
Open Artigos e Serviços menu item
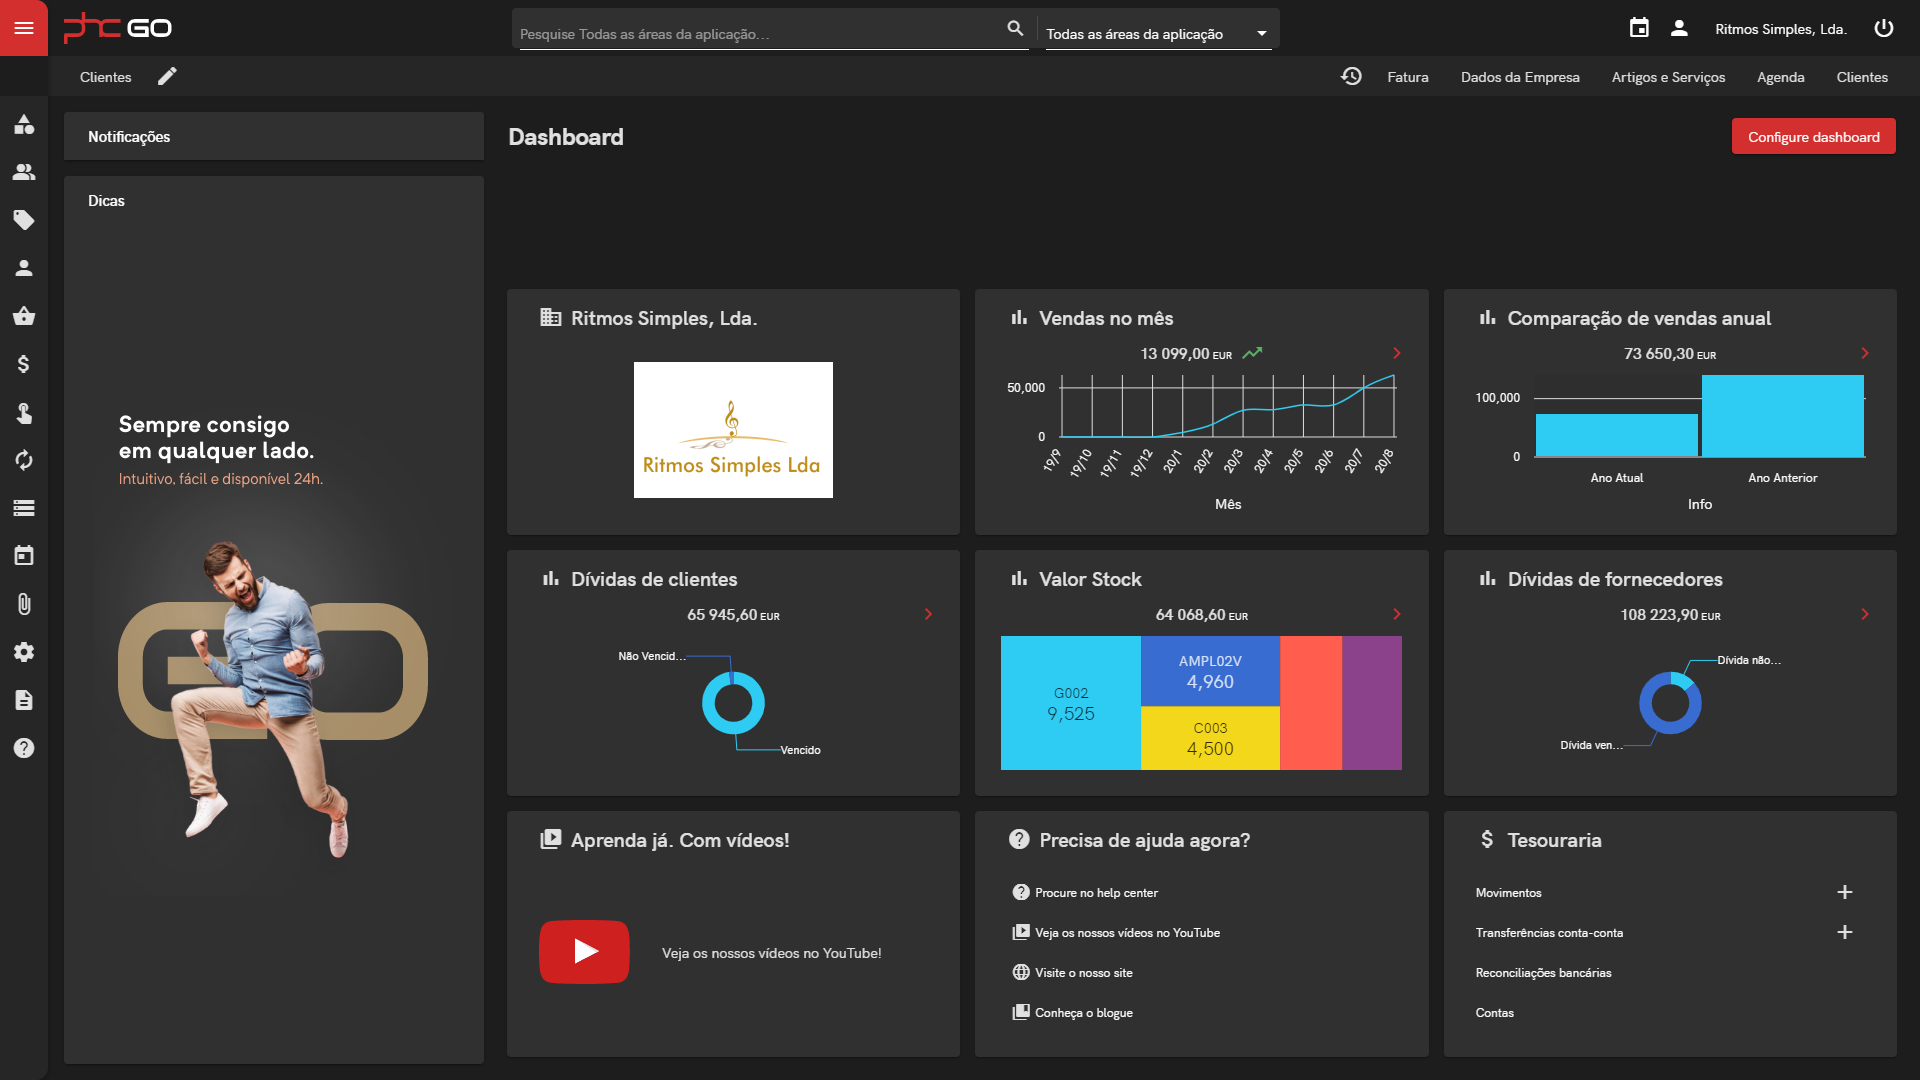coord(1667,77)
